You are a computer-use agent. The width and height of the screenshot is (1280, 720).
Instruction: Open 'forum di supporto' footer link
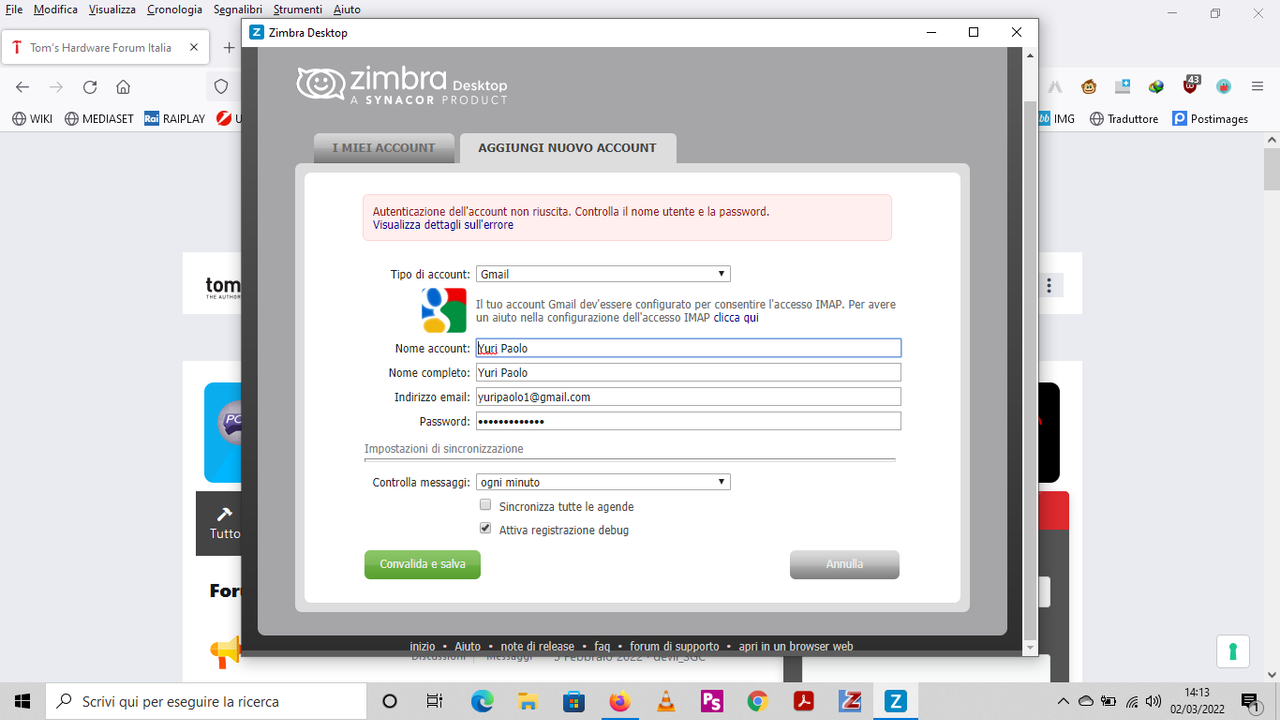pyautogui.click(x=674, y=646)
